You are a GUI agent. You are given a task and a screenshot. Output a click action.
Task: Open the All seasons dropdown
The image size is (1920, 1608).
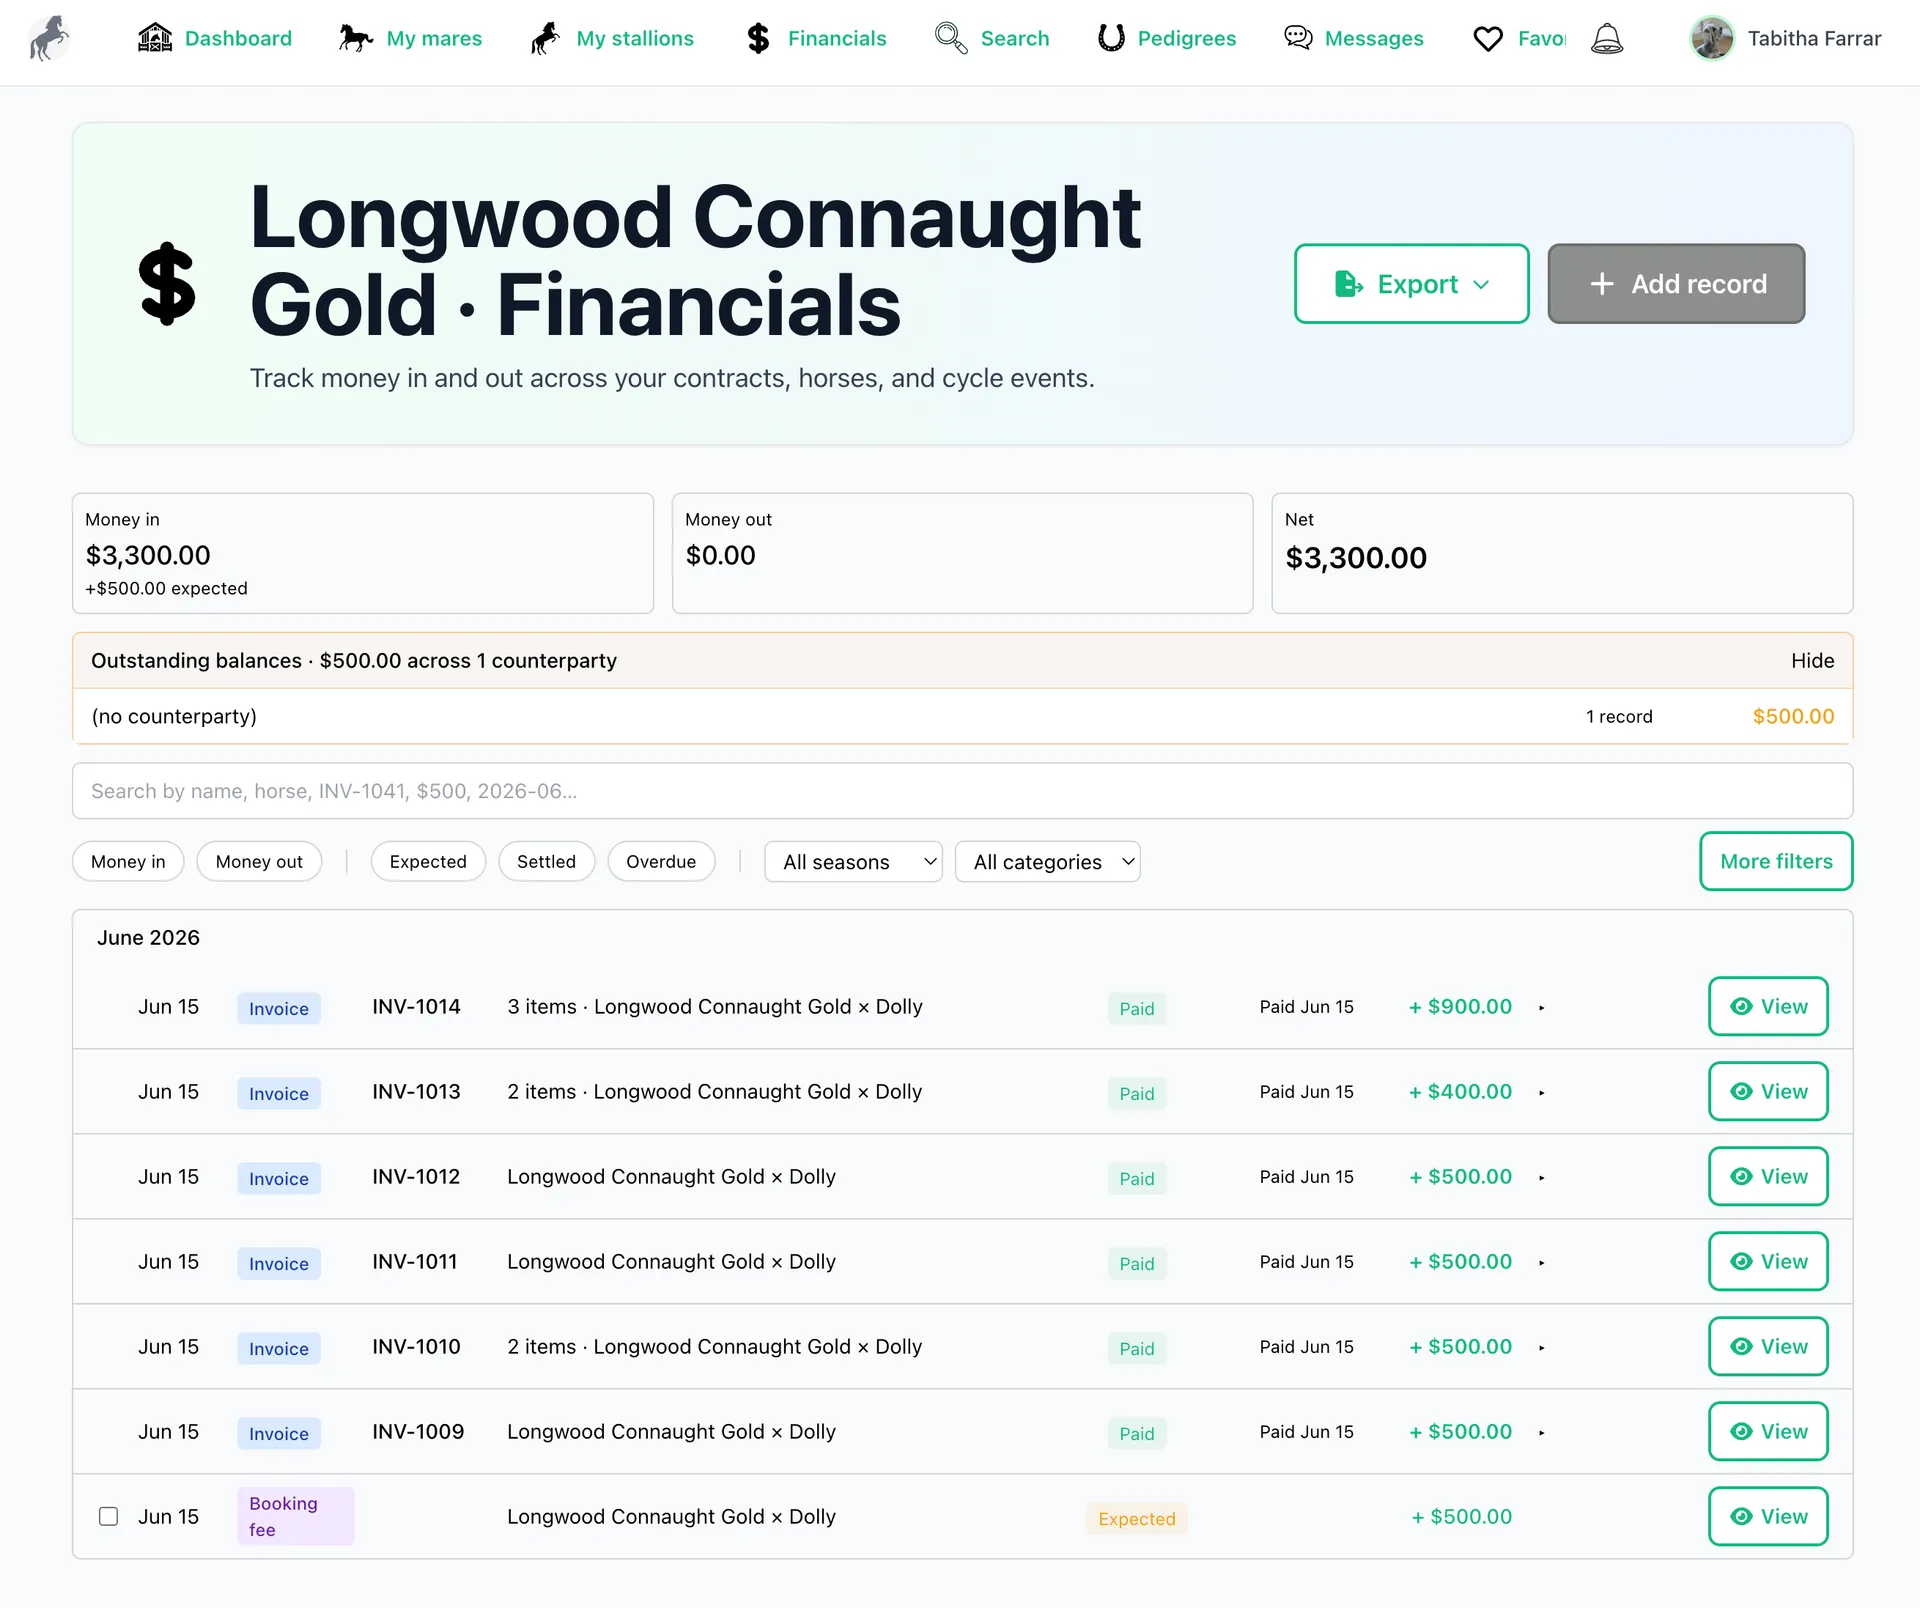[x=853, y=862]
